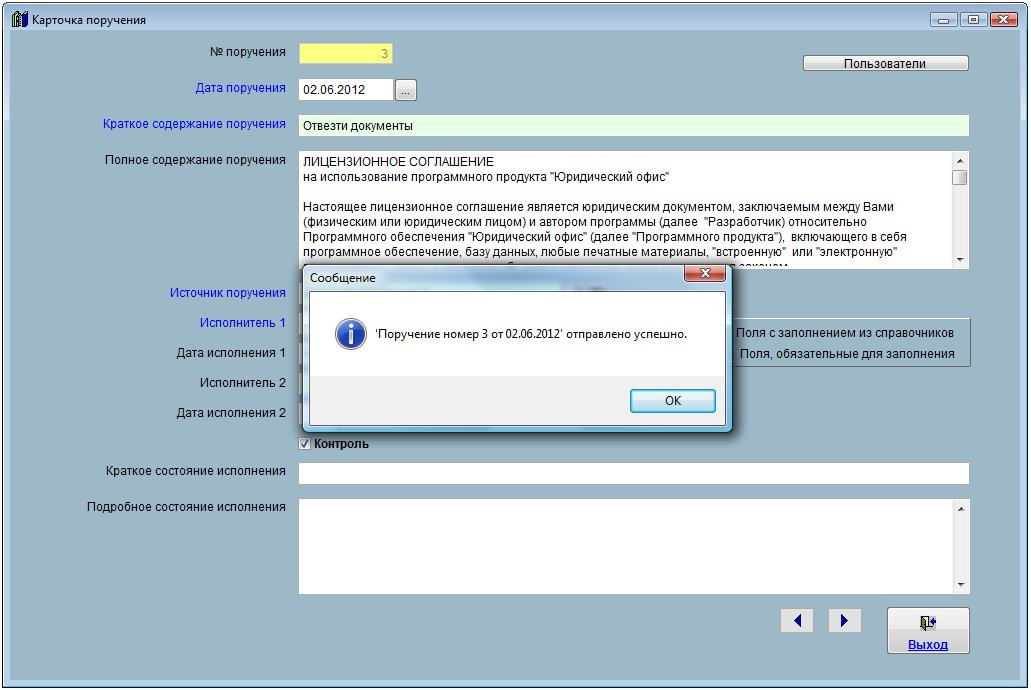Go to next record with right arrow

pyautogui.click(x=844, y=620)
